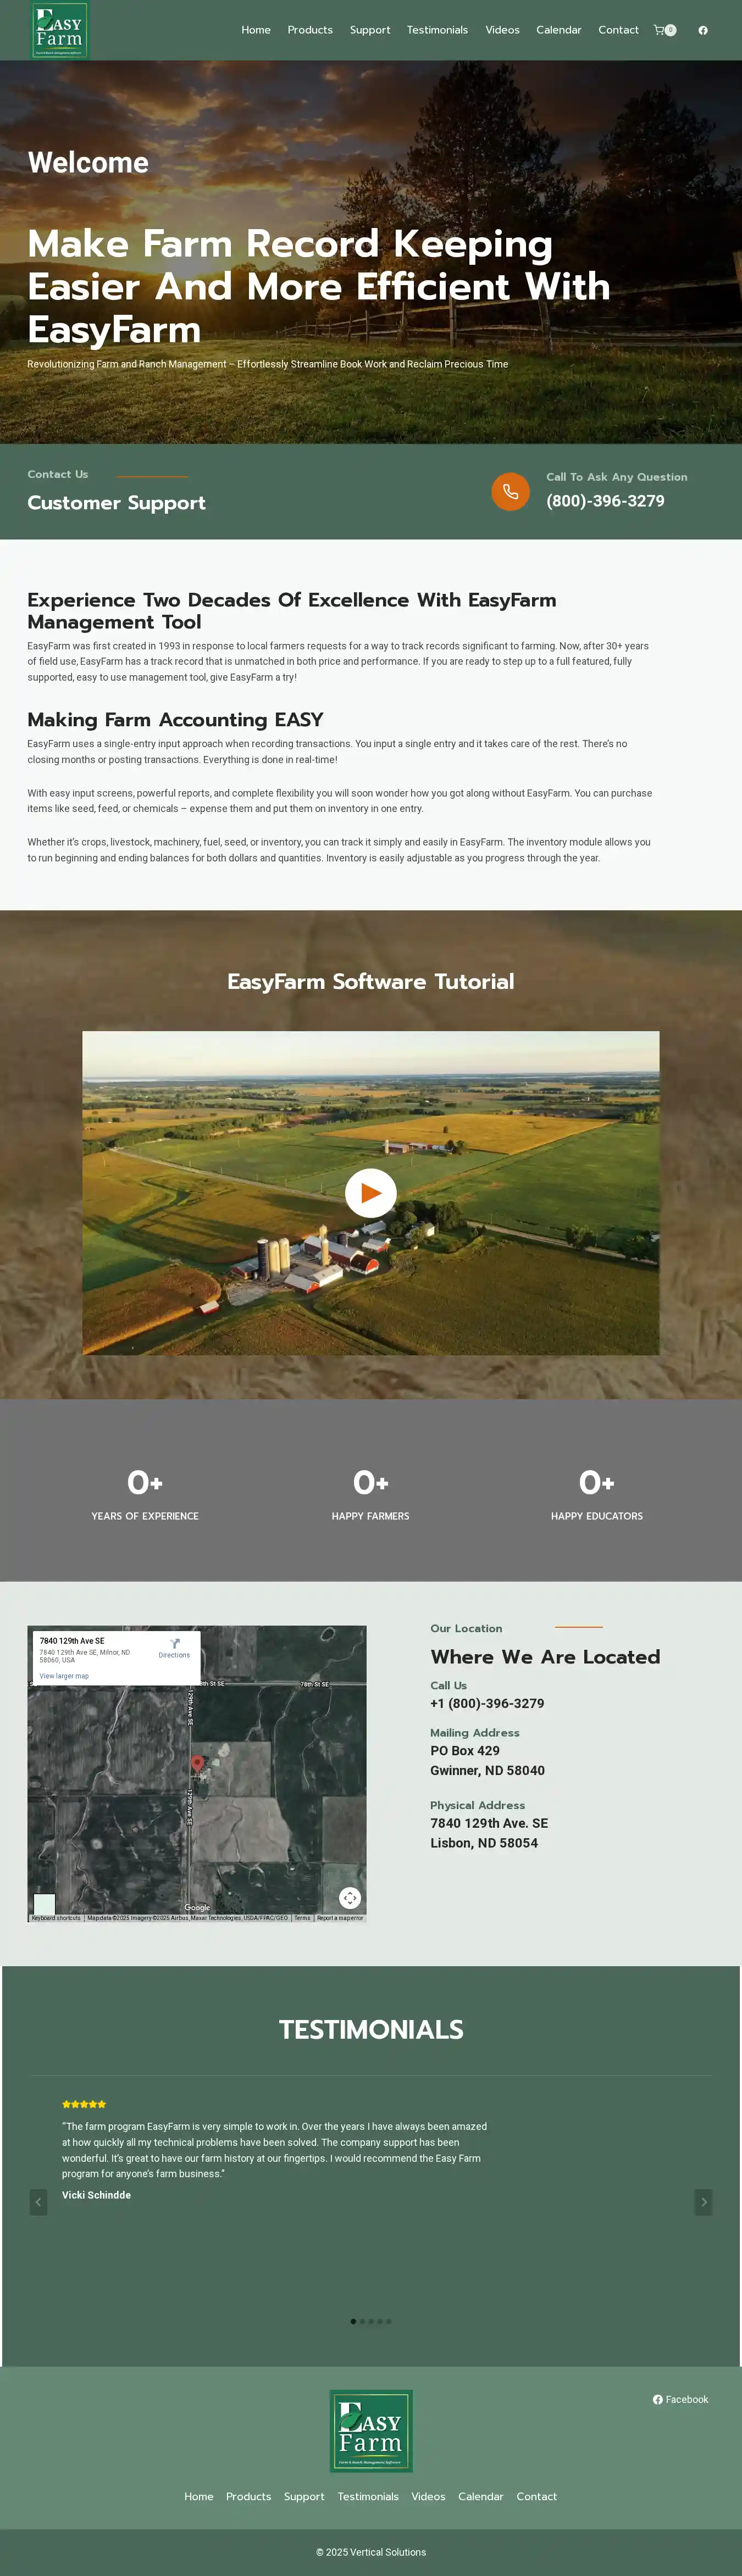Go to the next testimonial with right arrow
The height and width of the screenshot is (2576, 742).
tap(704, 2202)
